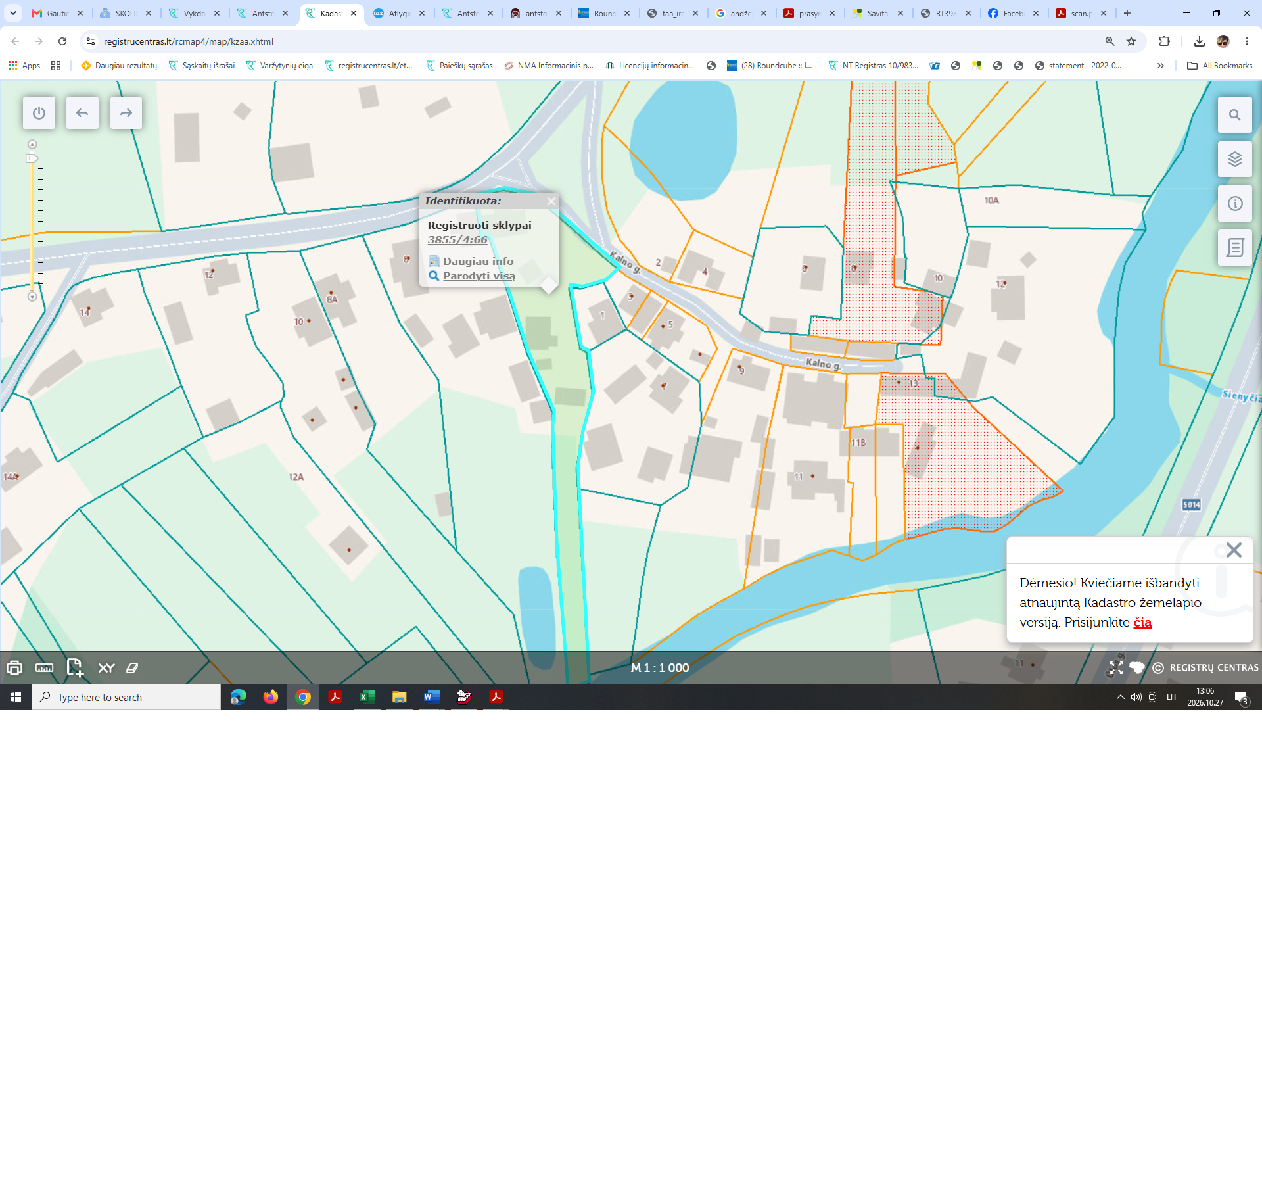Open the All Bookmarks folder

click(1219, 66)
